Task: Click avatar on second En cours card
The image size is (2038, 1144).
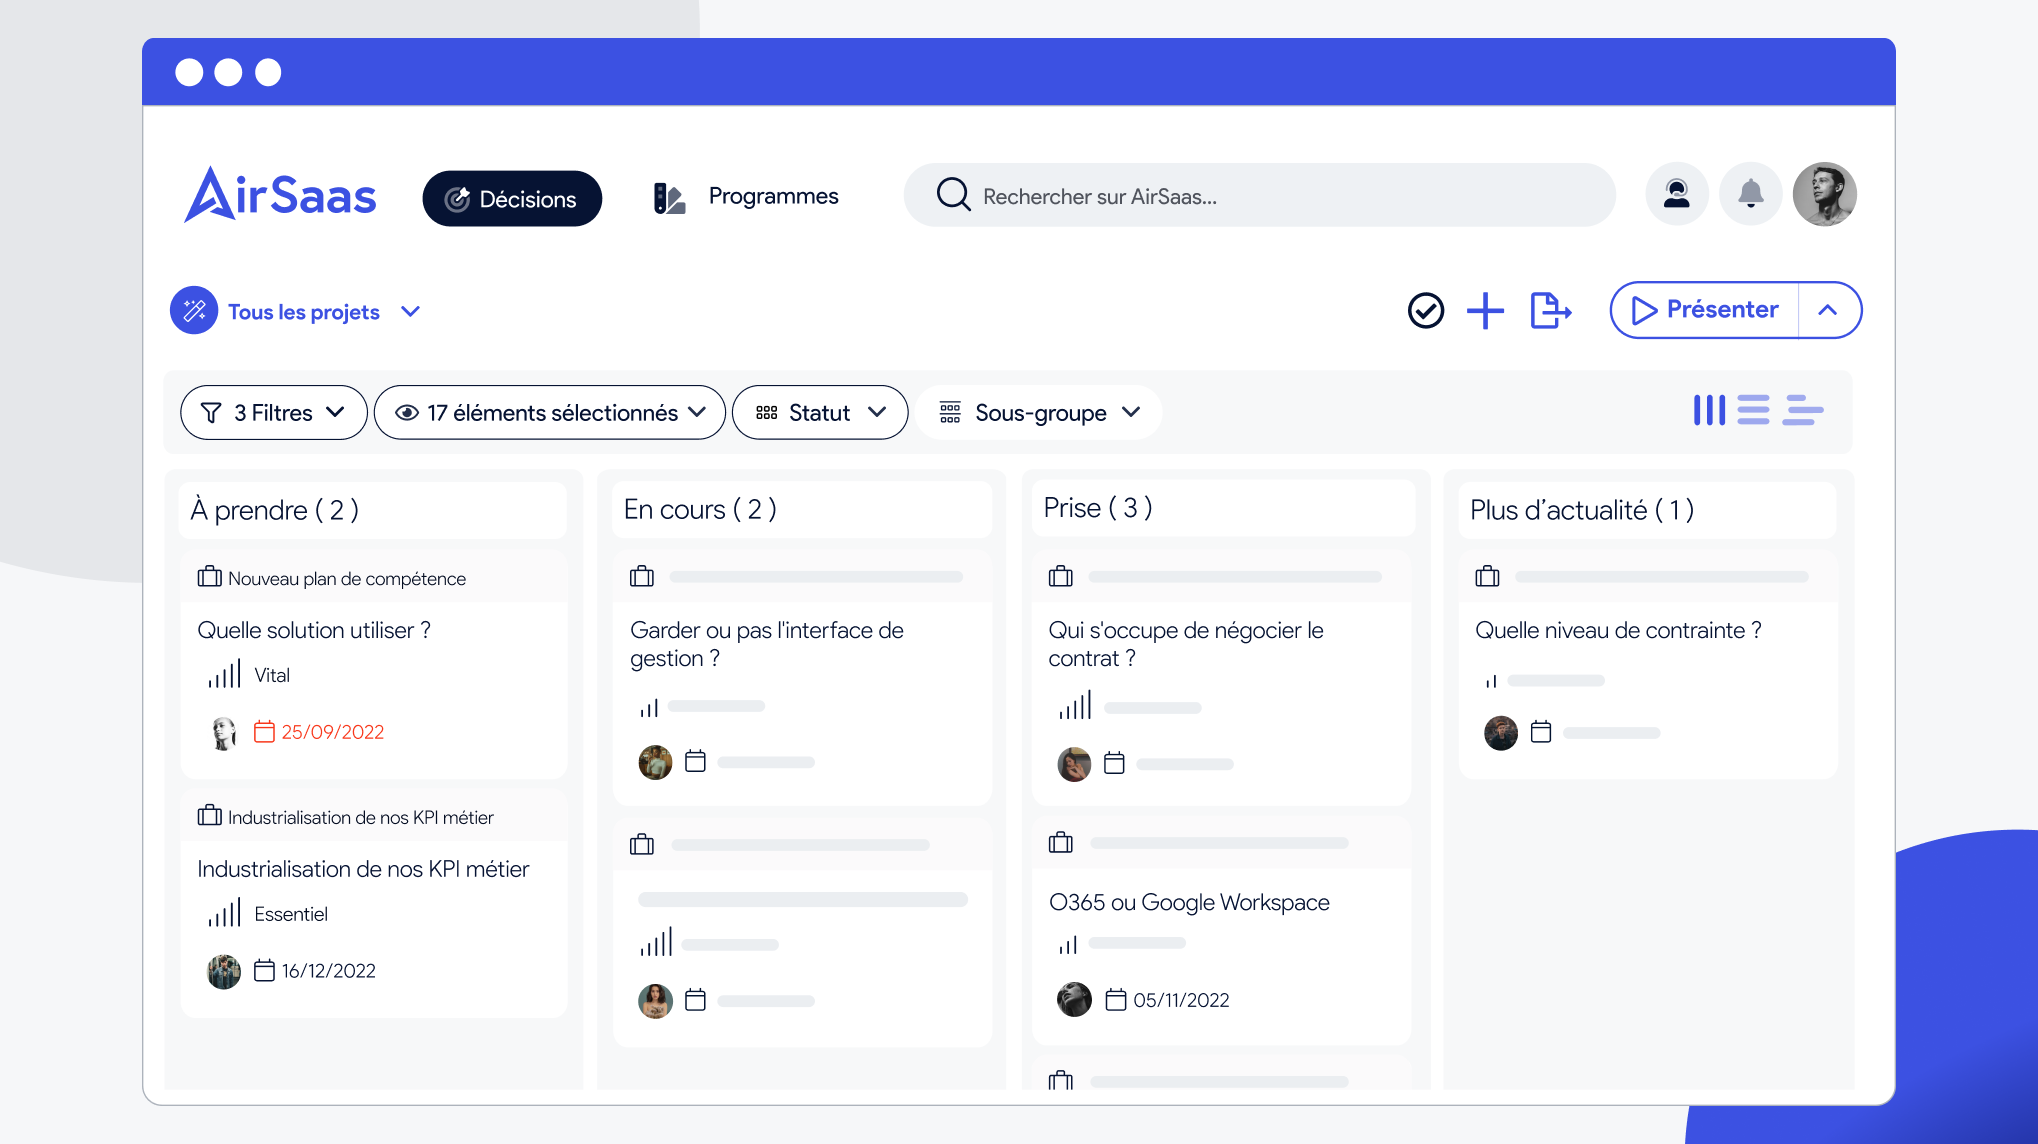Action: 655,1001
